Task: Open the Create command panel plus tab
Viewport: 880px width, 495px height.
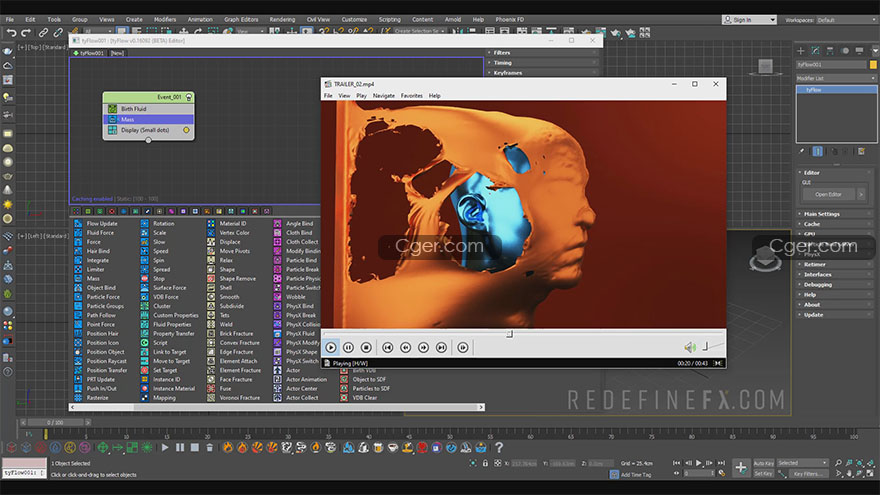Action: click(800, 51)
